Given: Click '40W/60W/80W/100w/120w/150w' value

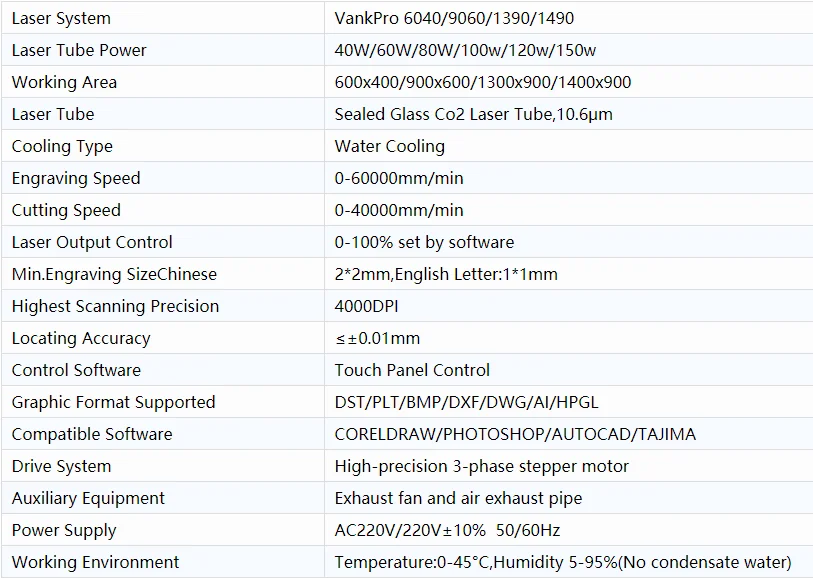Looking at the screenshot, I should [465, 50].
